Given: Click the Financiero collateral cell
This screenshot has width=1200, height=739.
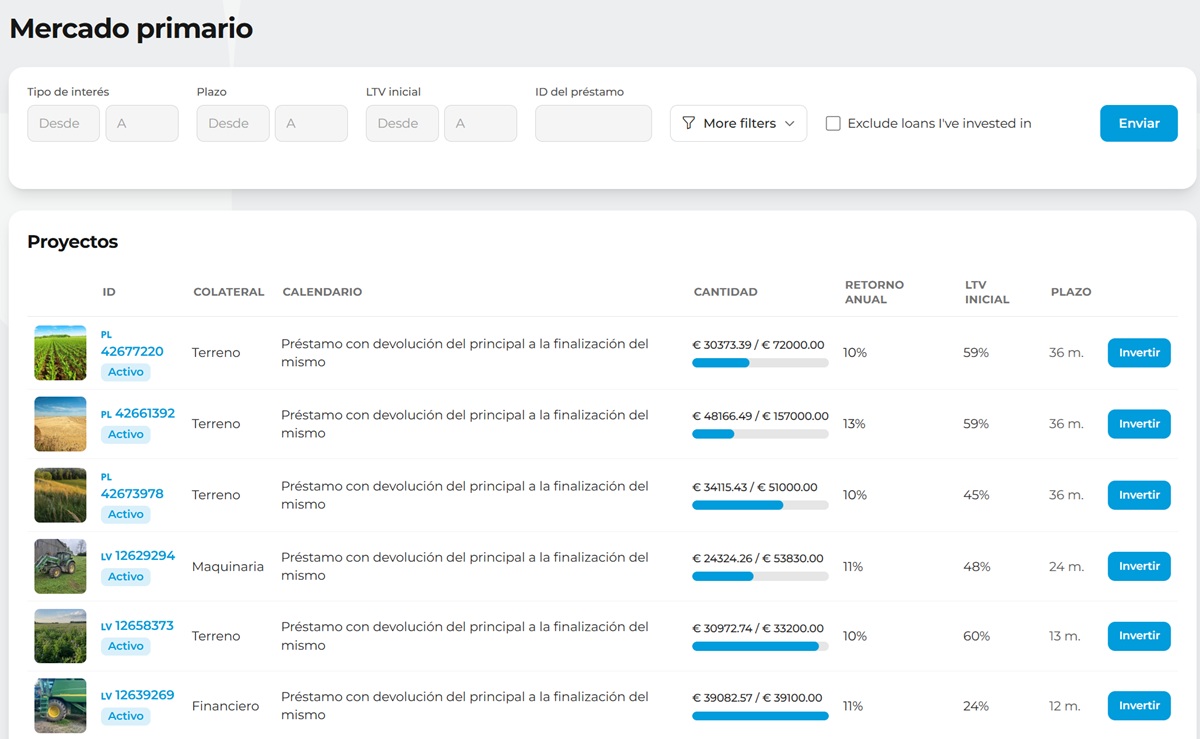Looking at the screenshot, I should [225, 706].
